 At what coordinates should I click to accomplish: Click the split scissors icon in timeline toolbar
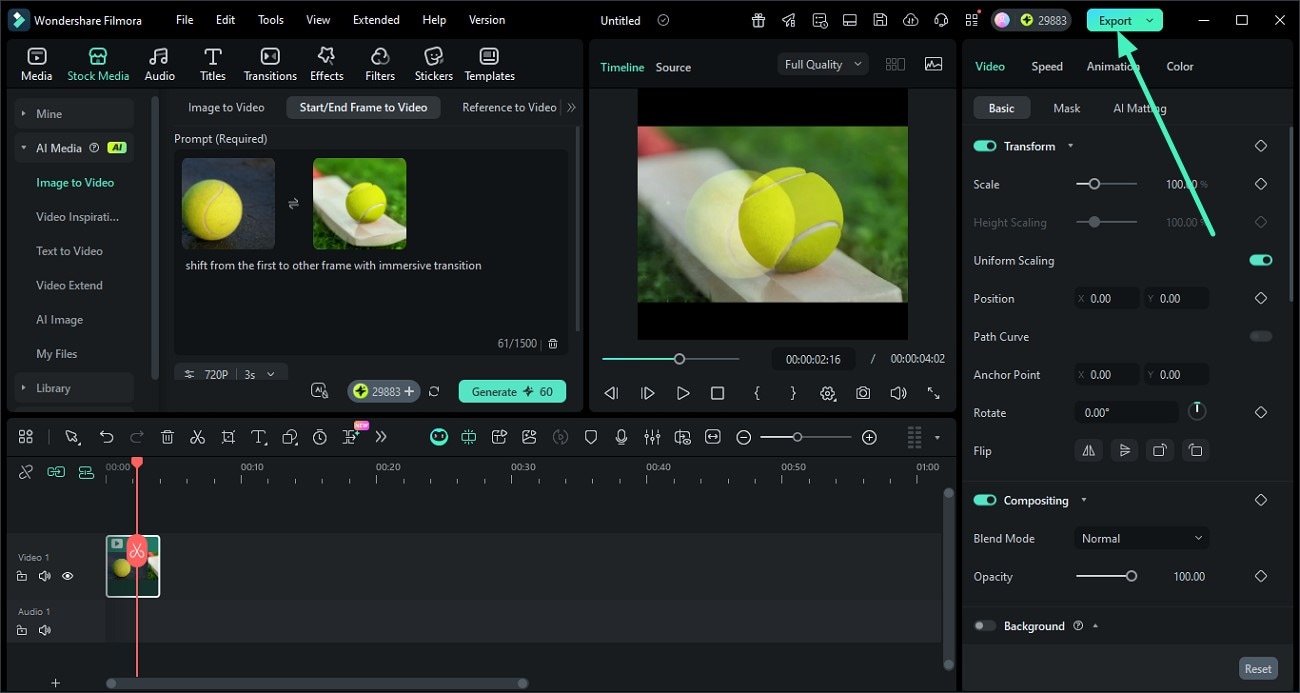197,437
